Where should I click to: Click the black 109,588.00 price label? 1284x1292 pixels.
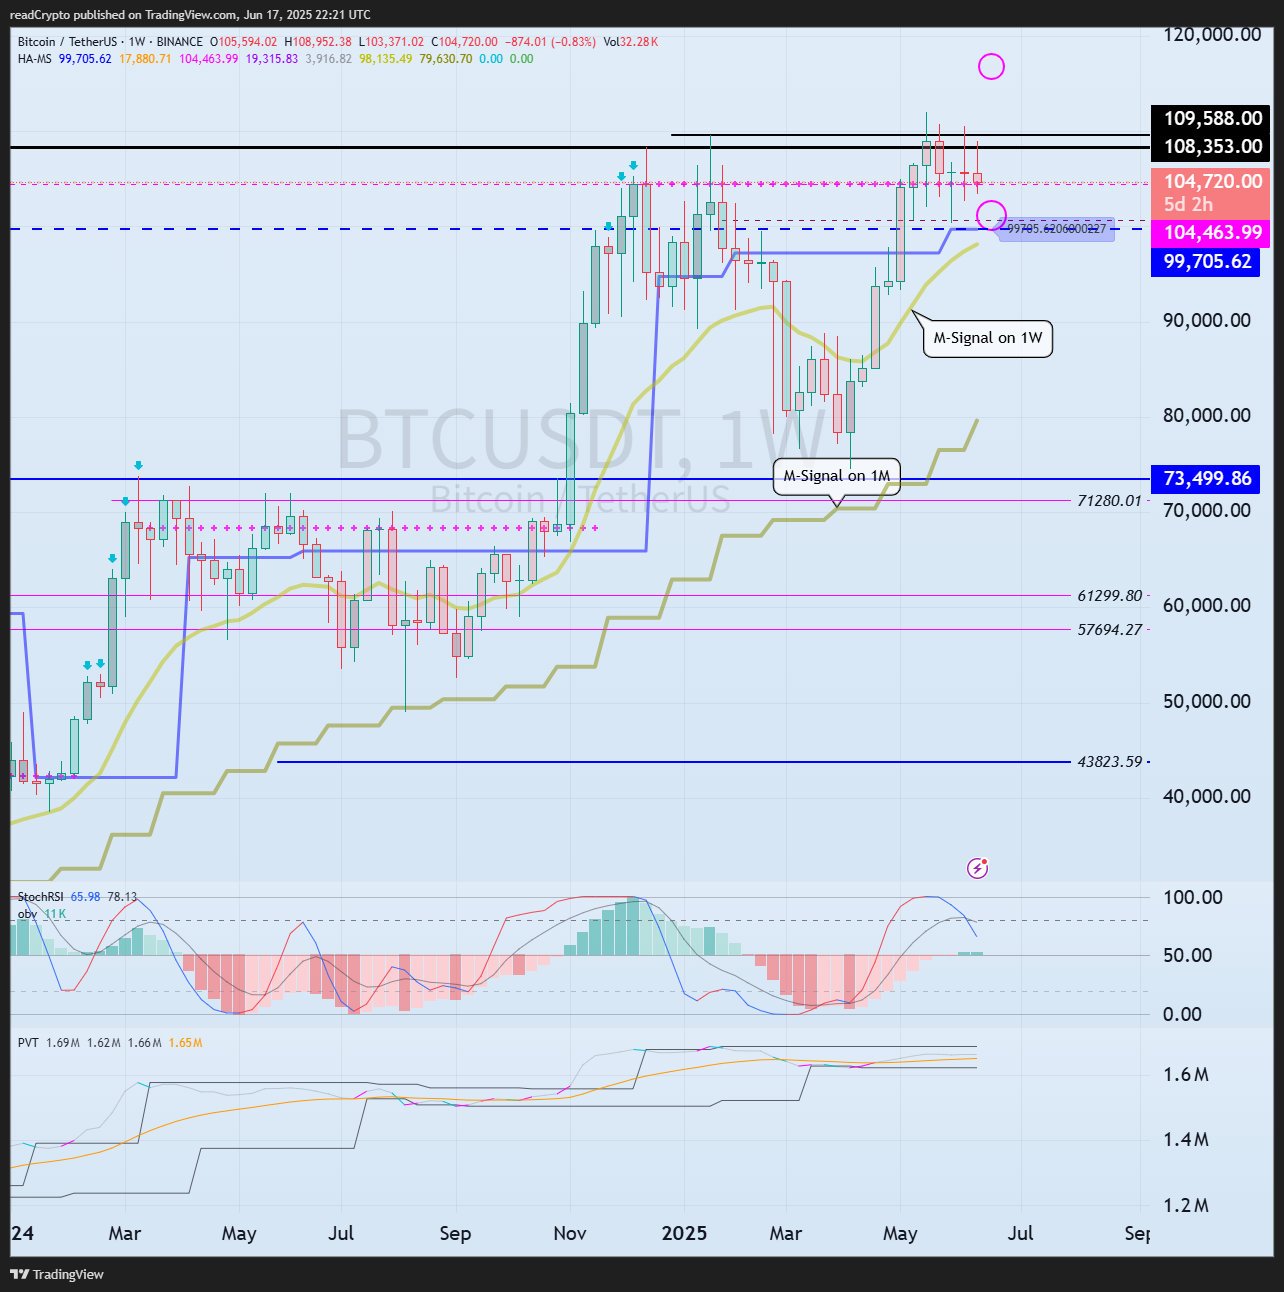tap(1212, 118)
